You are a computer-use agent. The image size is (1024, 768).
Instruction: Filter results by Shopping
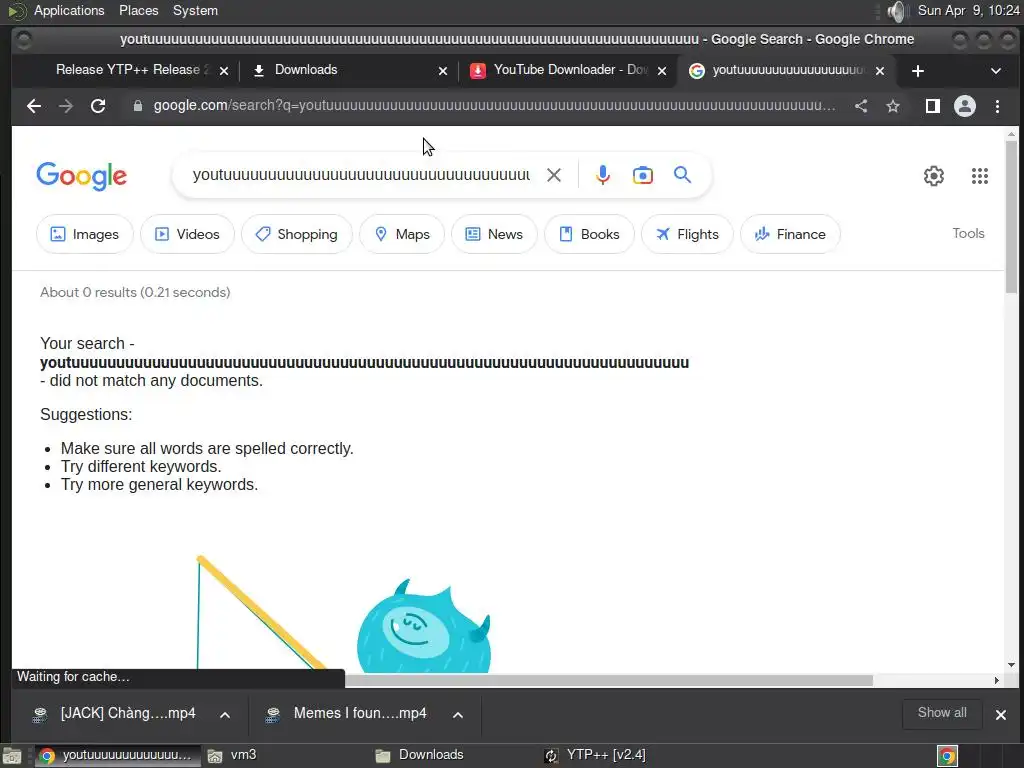click(x=296, y=234)
